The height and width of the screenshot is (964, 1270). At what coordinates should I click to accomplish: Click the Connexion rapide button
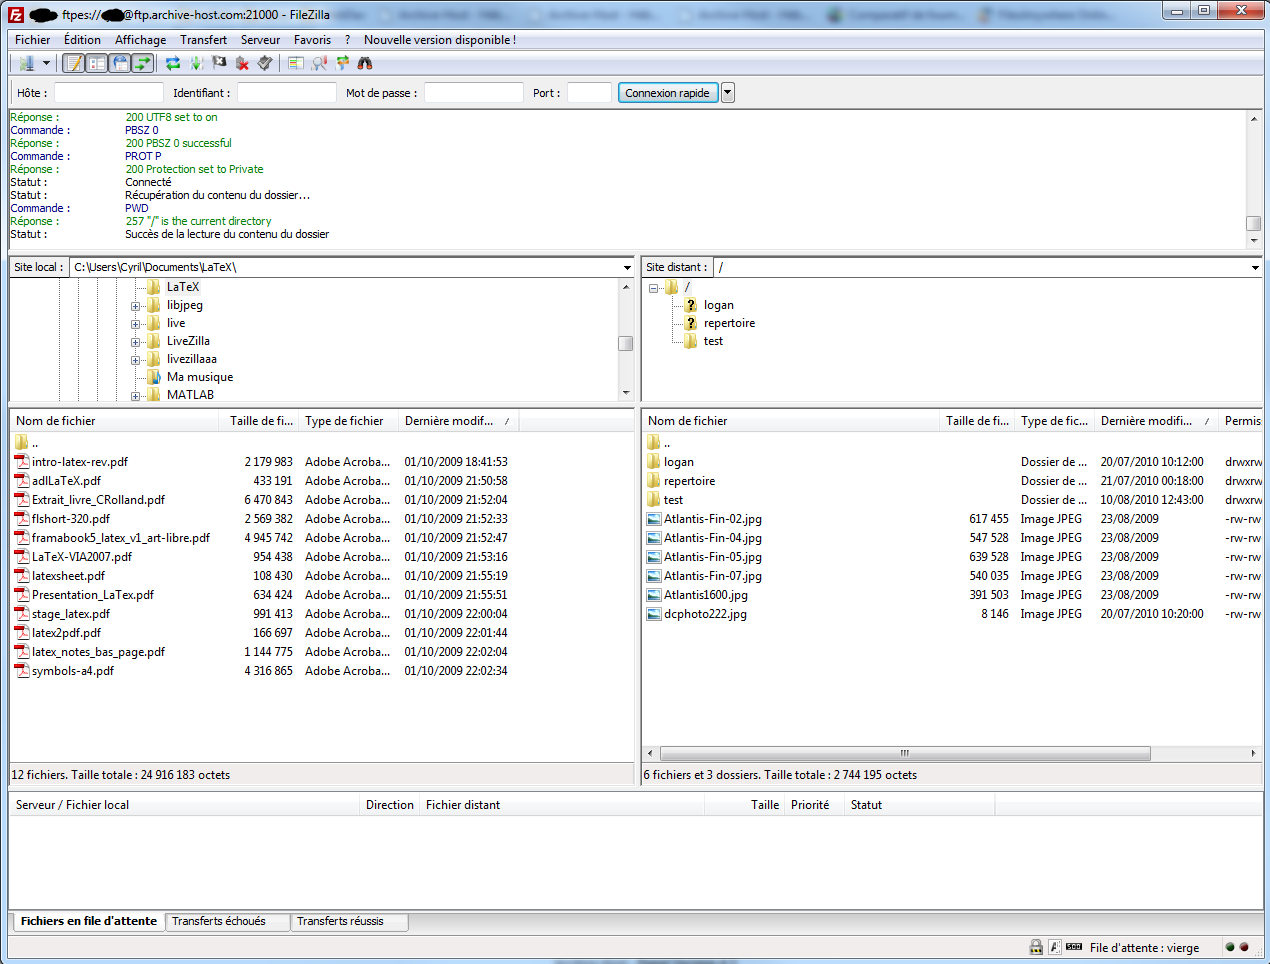coord(667,93)
